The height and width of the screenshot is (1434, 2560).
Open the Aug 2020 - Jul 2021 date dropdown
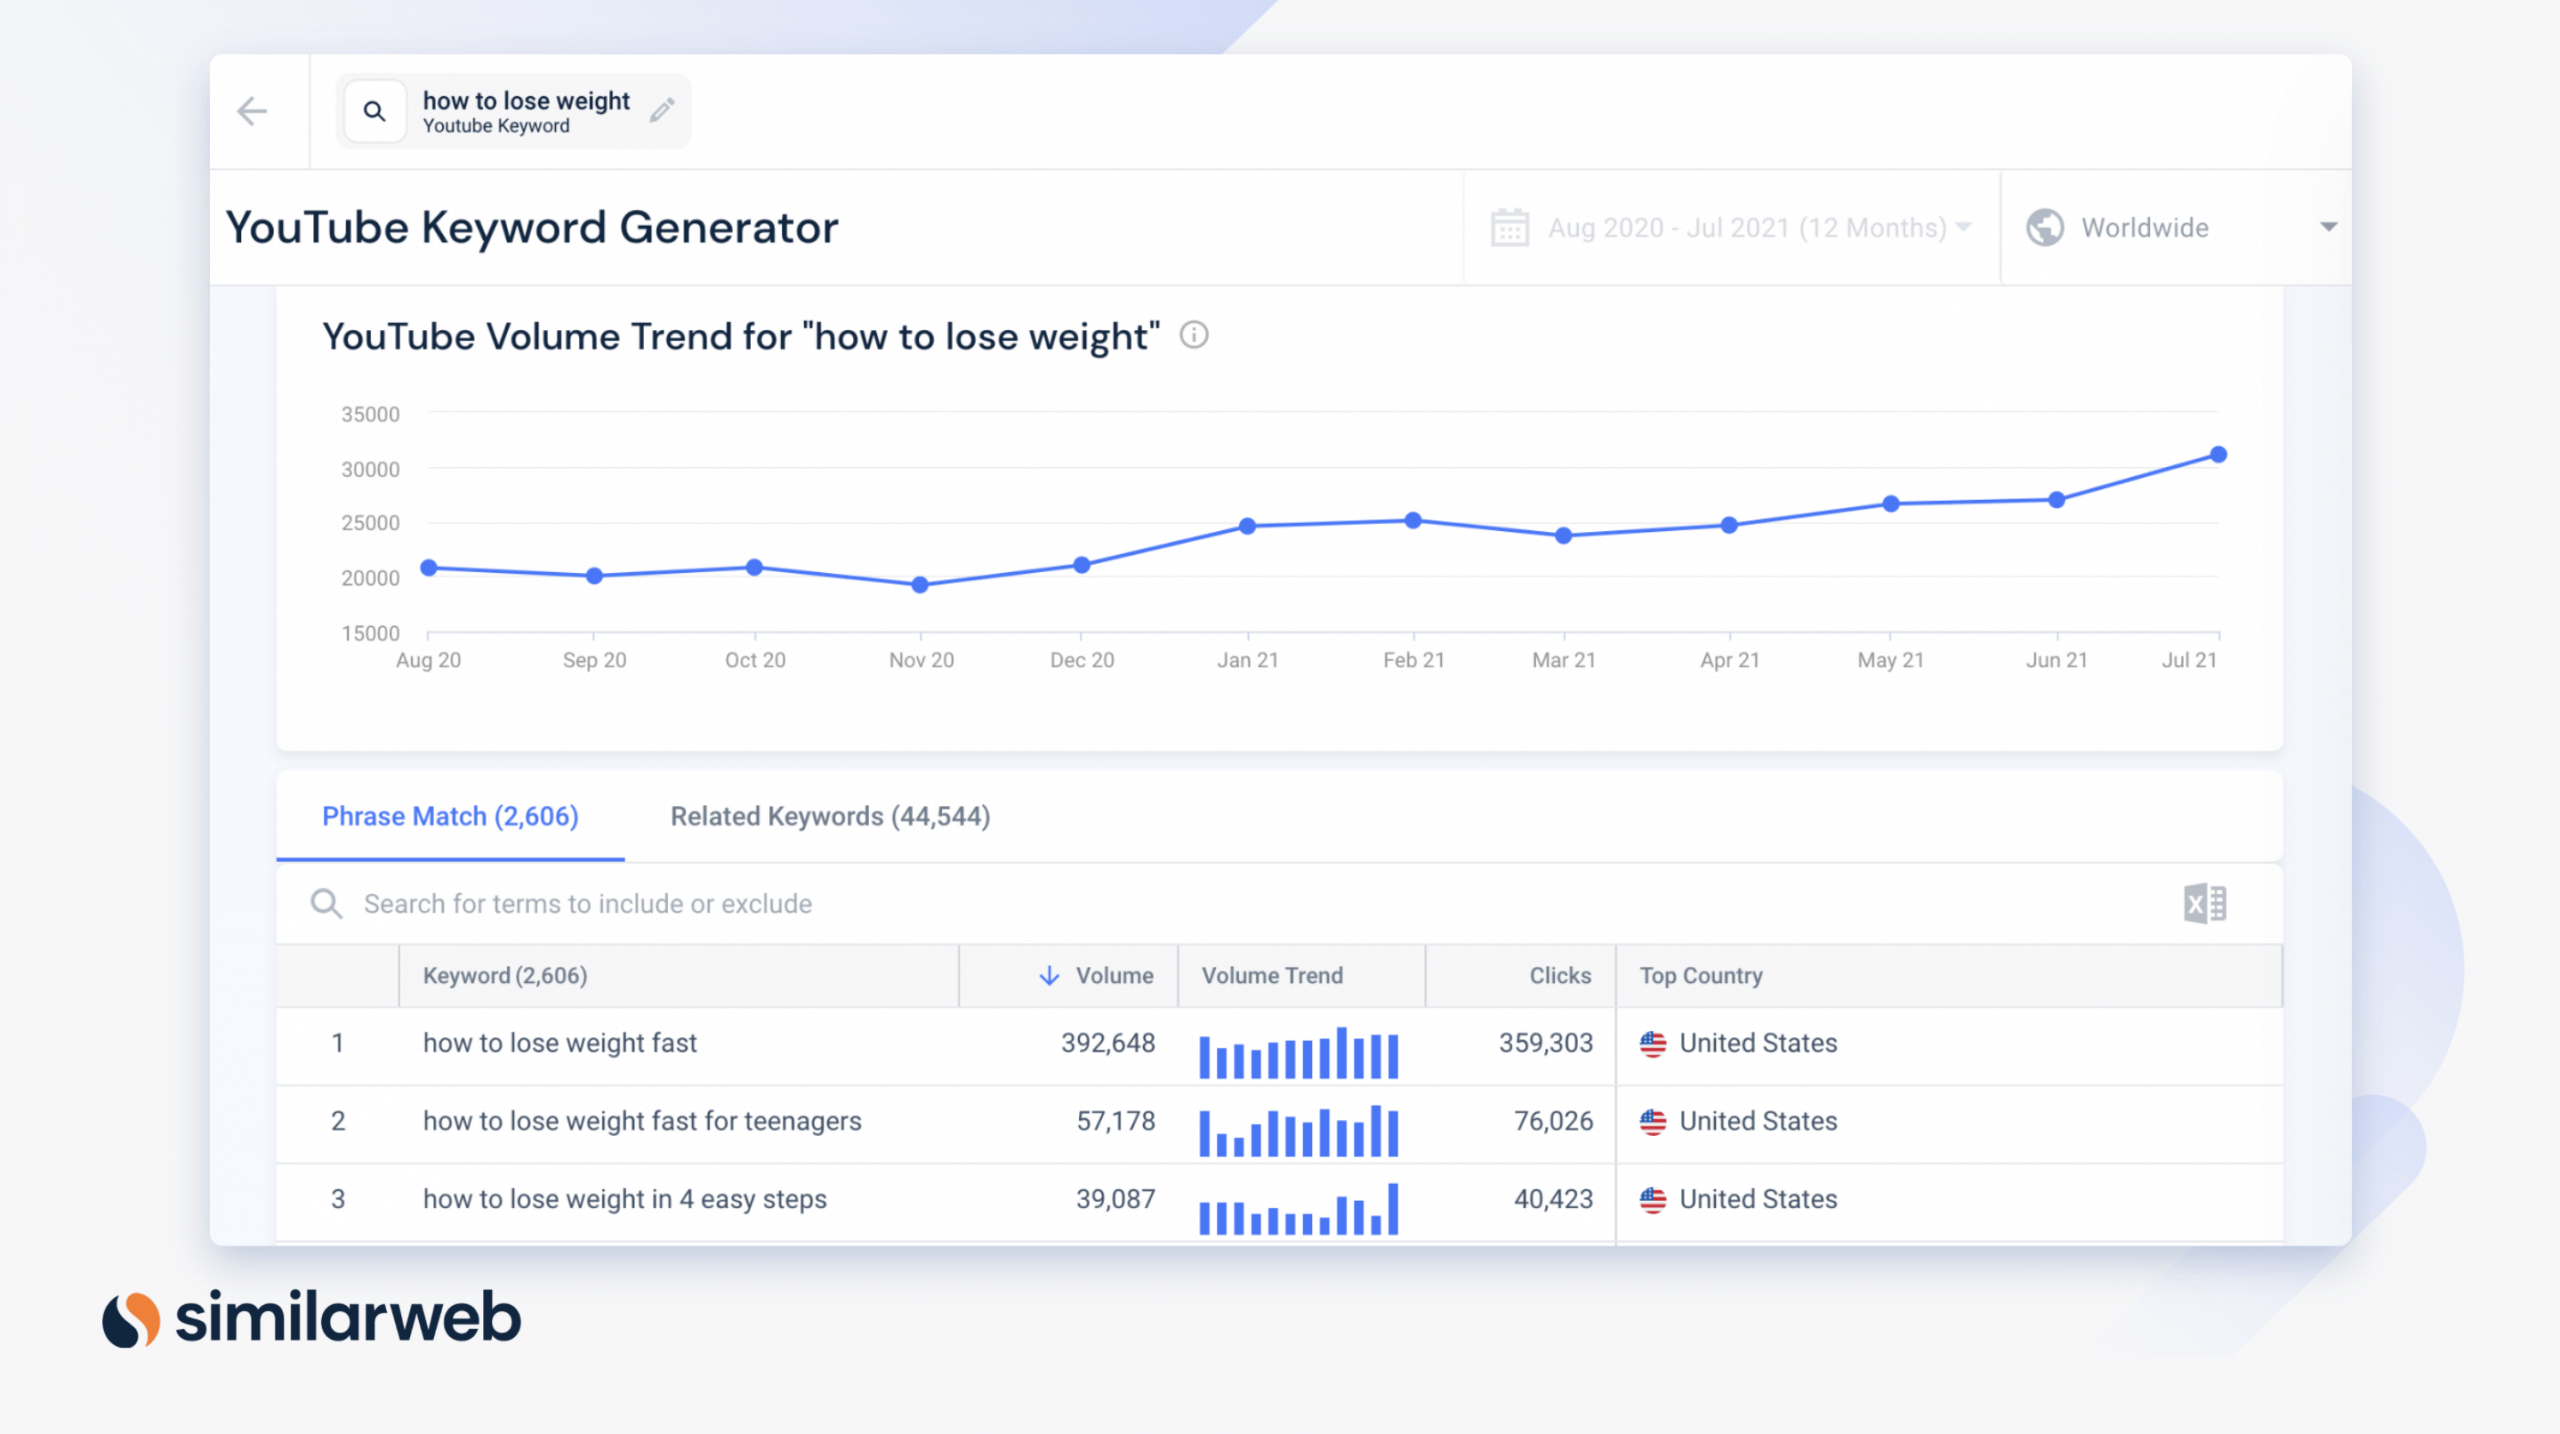(x=1730, y=227)
